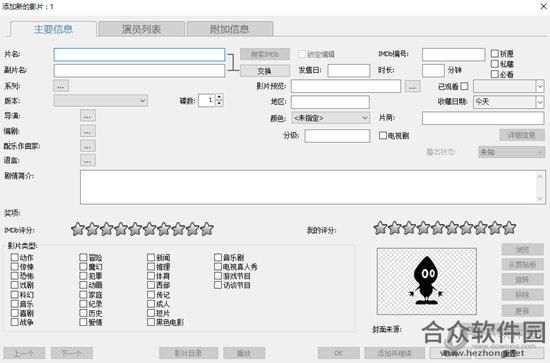550x363 pixels.
Task: Tick the 音乐剧 genre checkbox
Action: pyautogui.click(x=218, y=257)
